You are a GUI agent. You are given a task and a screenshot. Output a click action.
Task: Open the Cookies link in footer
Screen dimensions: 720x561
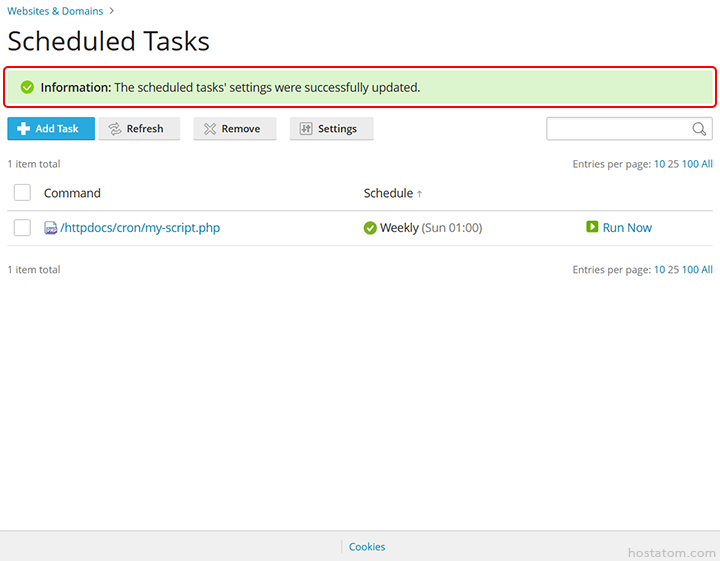pyautogui.click(x=367, y=547)
